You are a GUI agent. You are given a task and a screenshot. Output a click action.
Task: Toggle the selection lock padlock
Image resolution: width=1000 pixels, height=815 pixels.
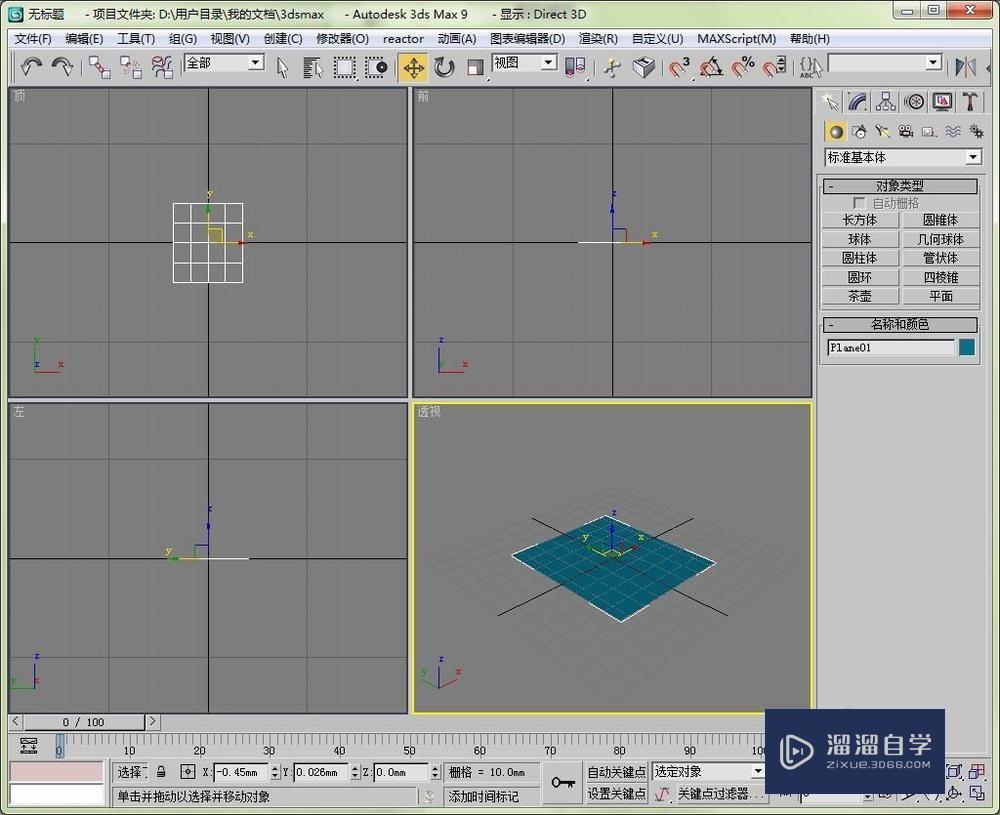tap(160, 772)
